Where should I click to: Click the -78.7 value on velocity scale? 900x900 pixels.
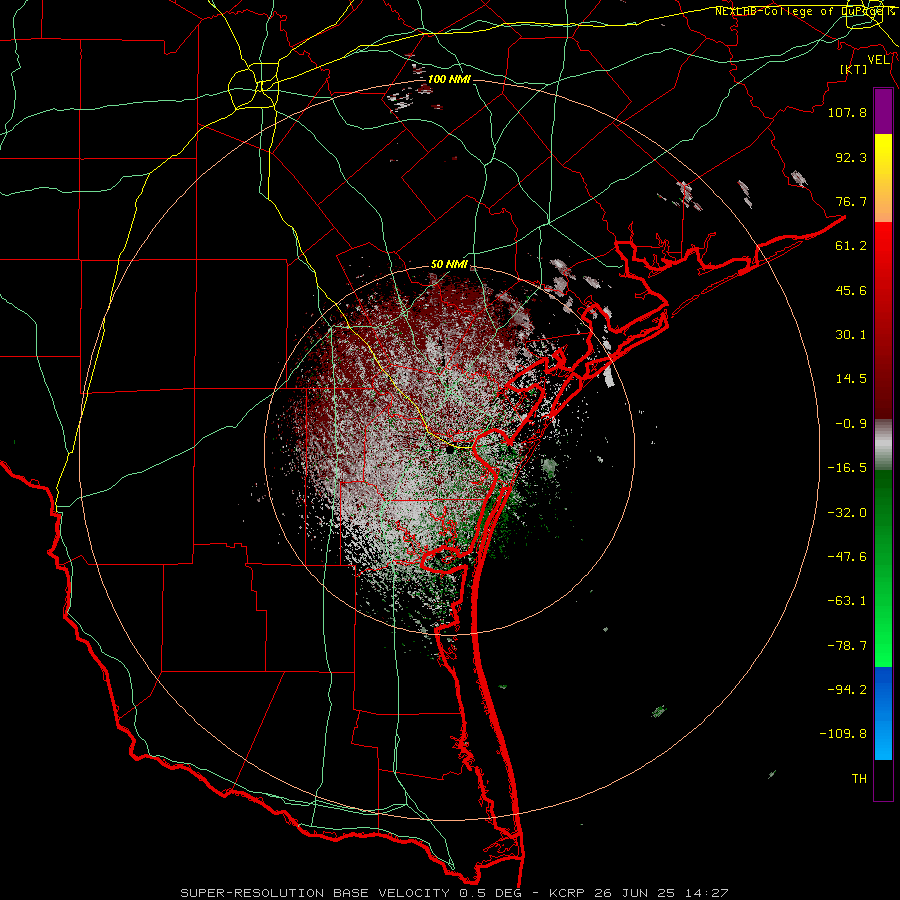click(847, 646)
